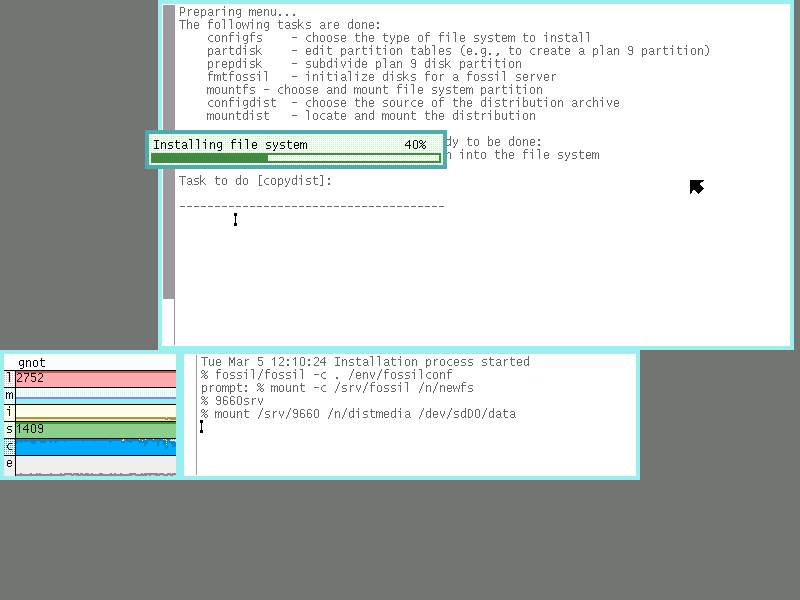
Task: Click the blue context switch graph
Action: click(x=95, y=447)
